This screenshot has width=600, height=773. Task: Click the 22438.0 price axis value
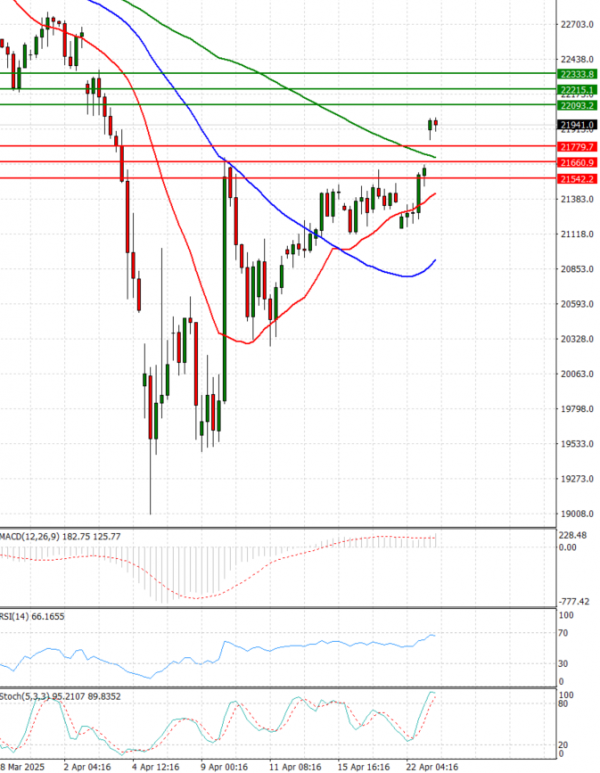click(577, 59)
